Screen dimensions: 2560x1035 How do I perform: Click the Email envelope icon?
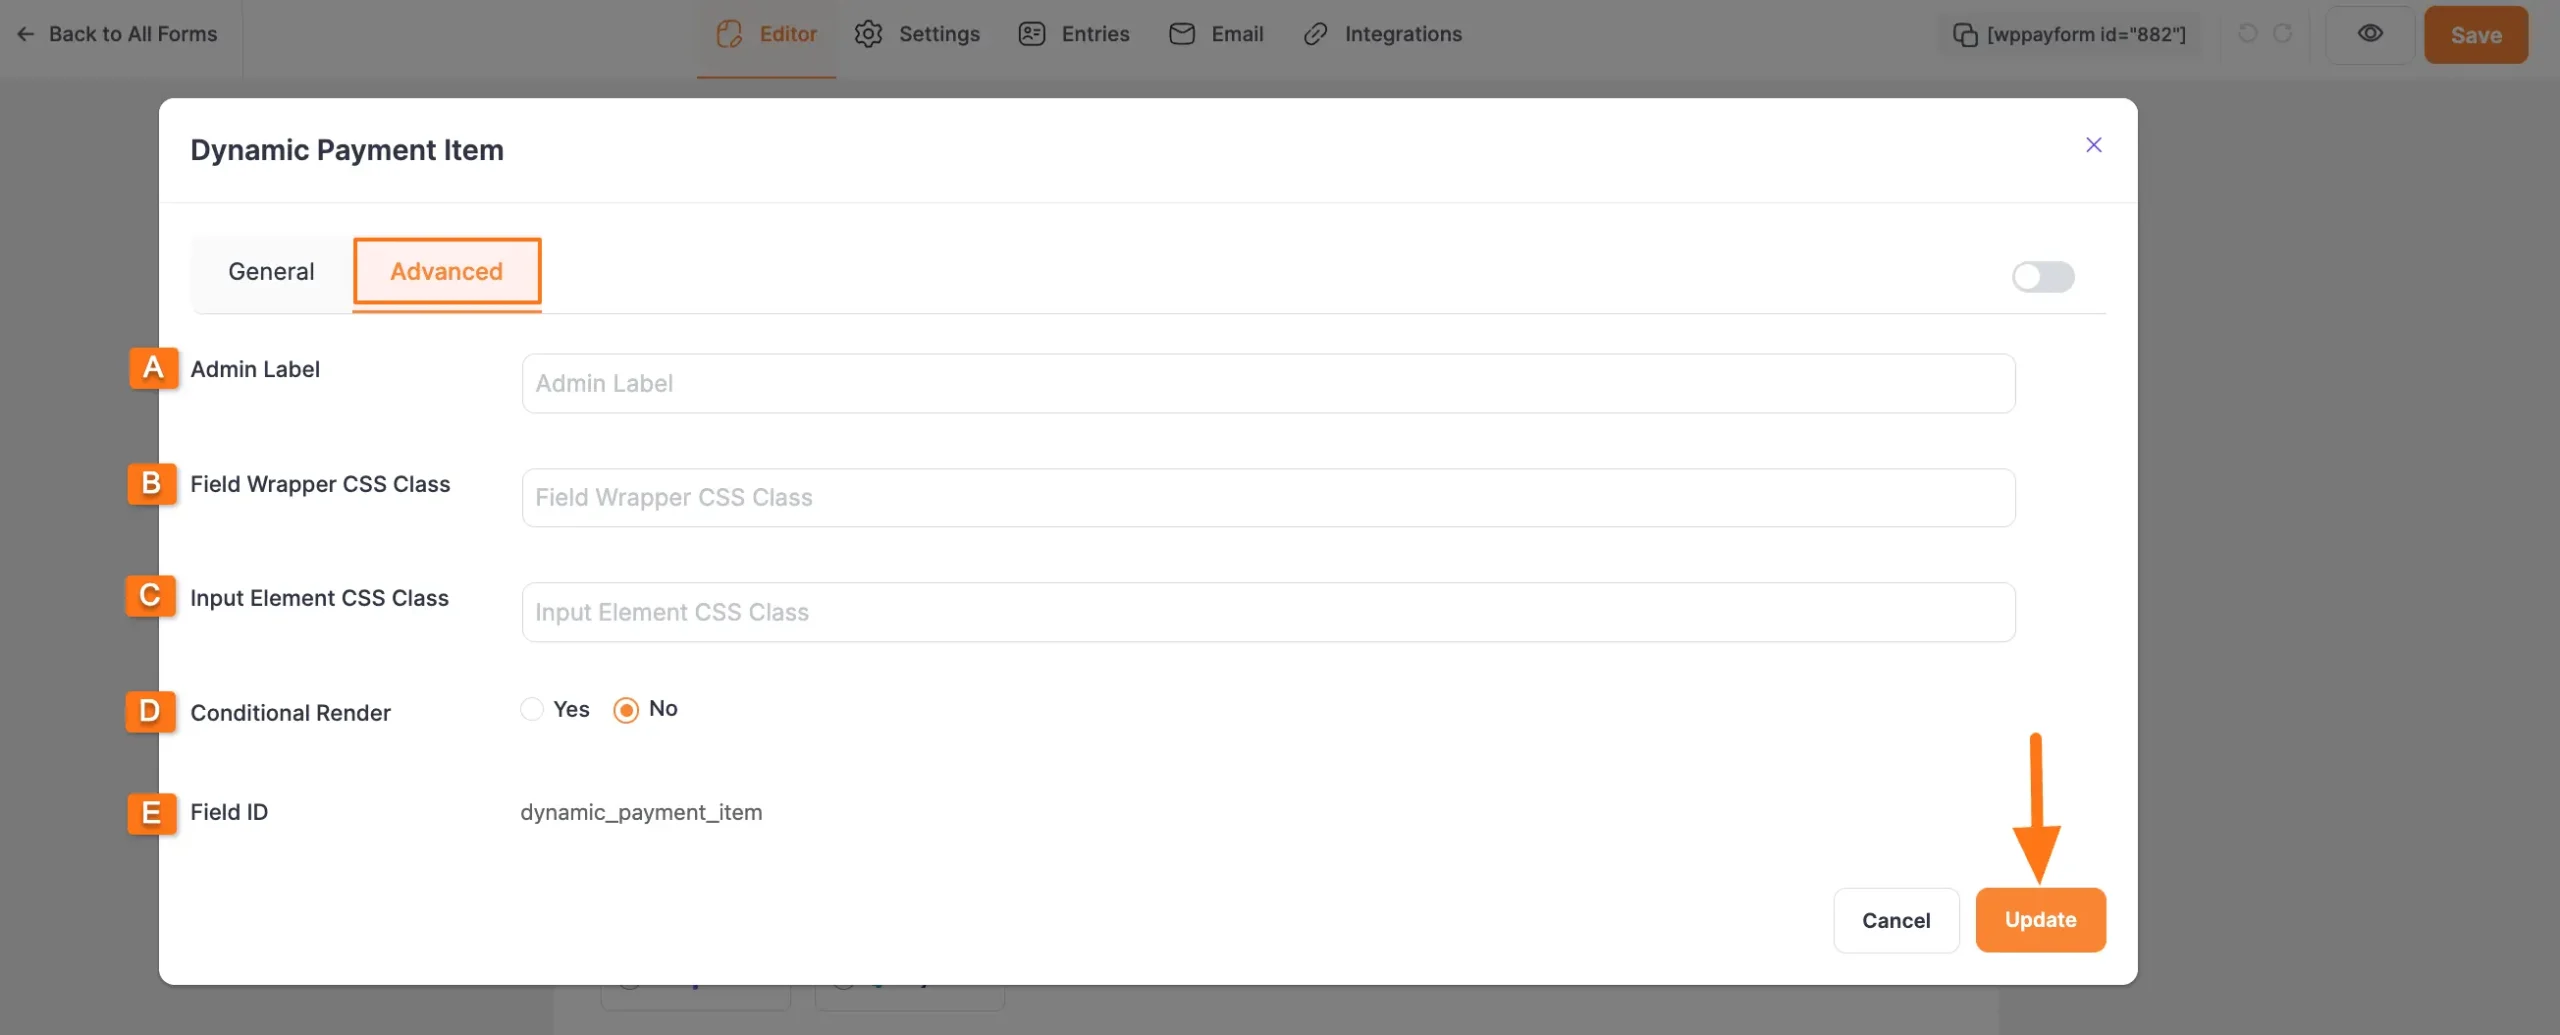(x=1182, y=34)
